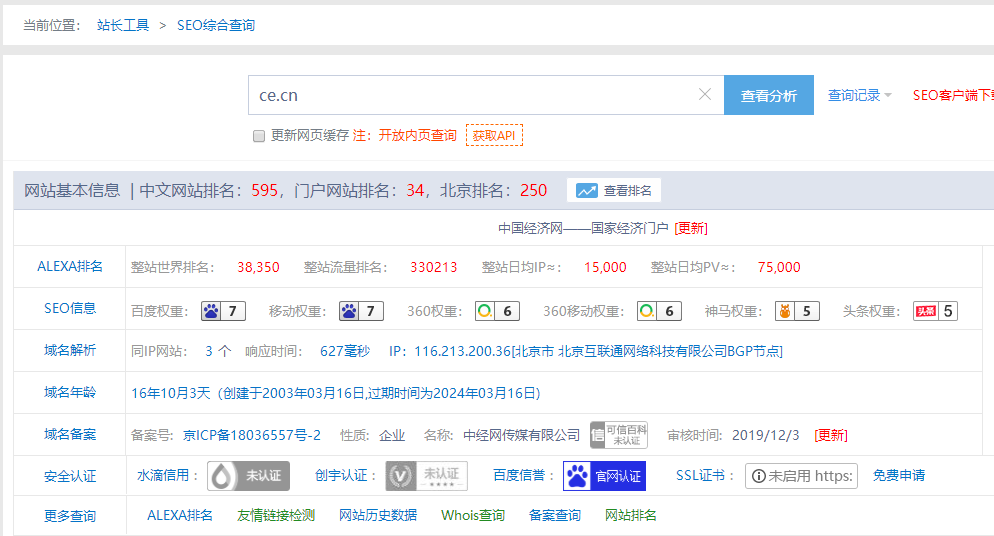Click 整站流量排名 value 330213
This screenshot has height=536, width=994.
point(434,267)
